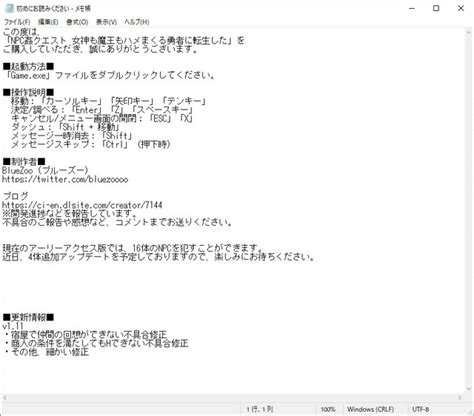Click the ダッシュ: Shift + 移動 line
The width and height of the screenshot is (474, 416).
click(x=65, y=127)
